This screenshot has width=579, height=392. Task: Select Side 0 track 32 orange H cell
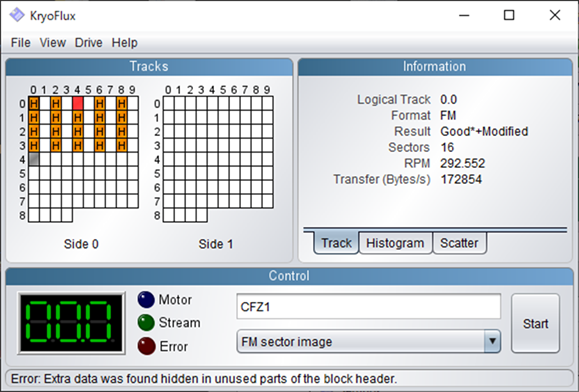56,145
